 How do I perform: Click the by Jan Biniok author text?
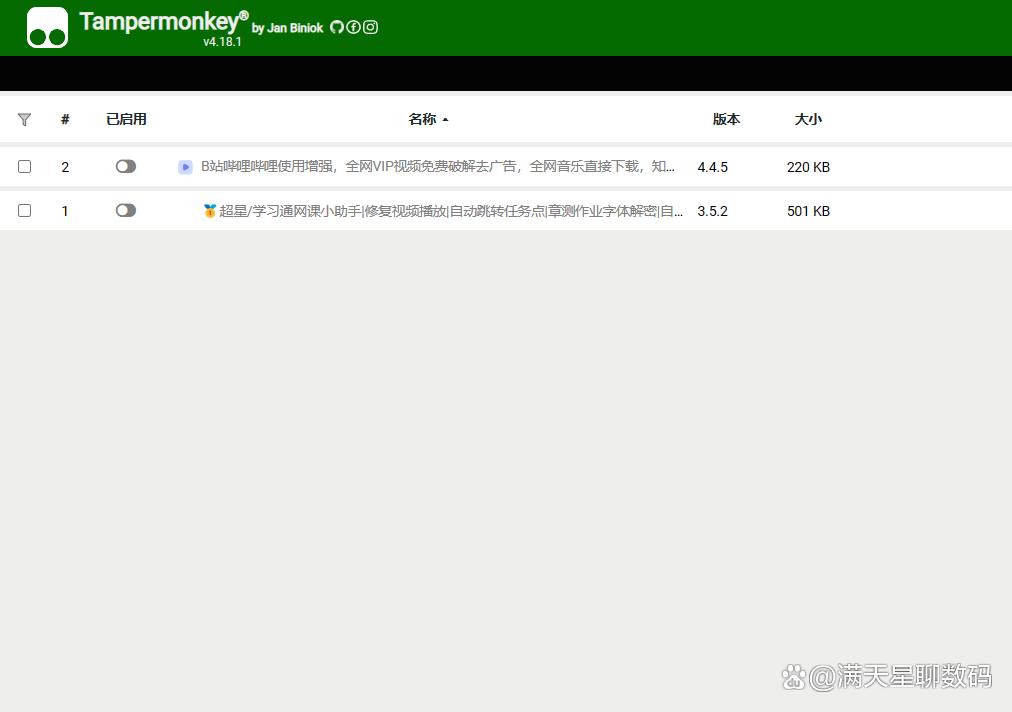287,28
